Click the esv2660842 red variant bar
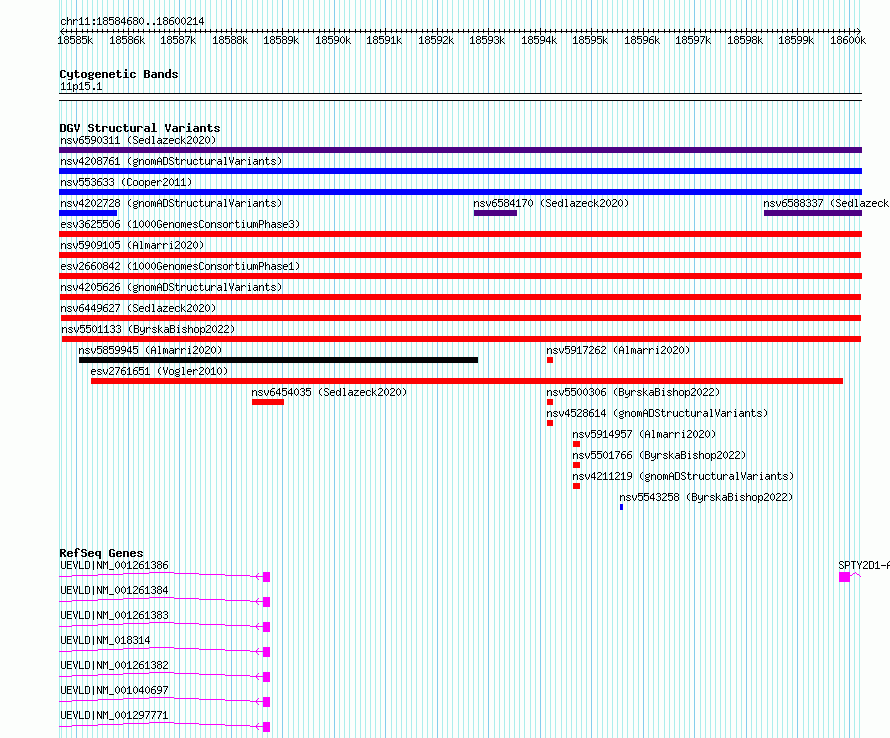Viewport: 890px width, 738px height. coord(460,276)
